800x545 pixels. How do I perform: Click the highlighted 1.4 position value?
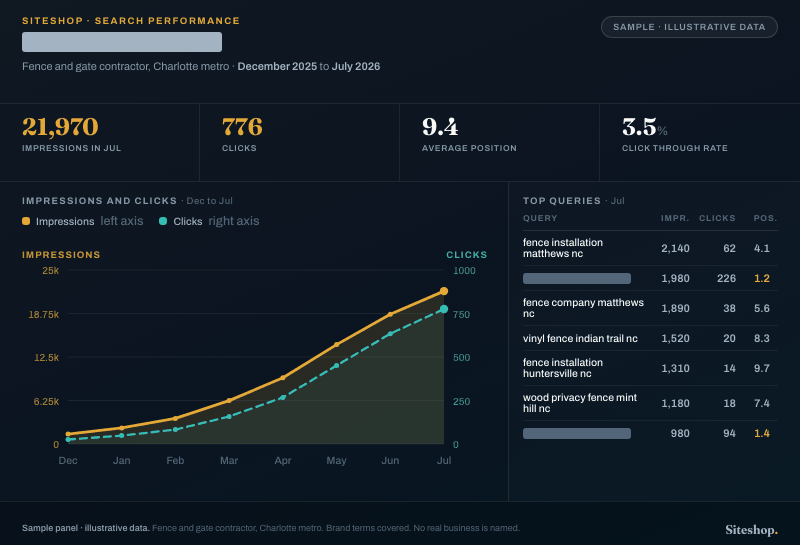click(762, 433)
